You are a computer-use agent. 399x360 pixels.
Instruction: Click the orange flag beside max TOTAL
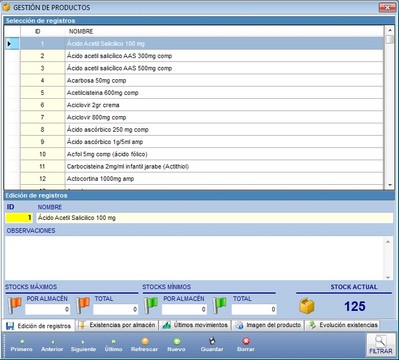83,305
